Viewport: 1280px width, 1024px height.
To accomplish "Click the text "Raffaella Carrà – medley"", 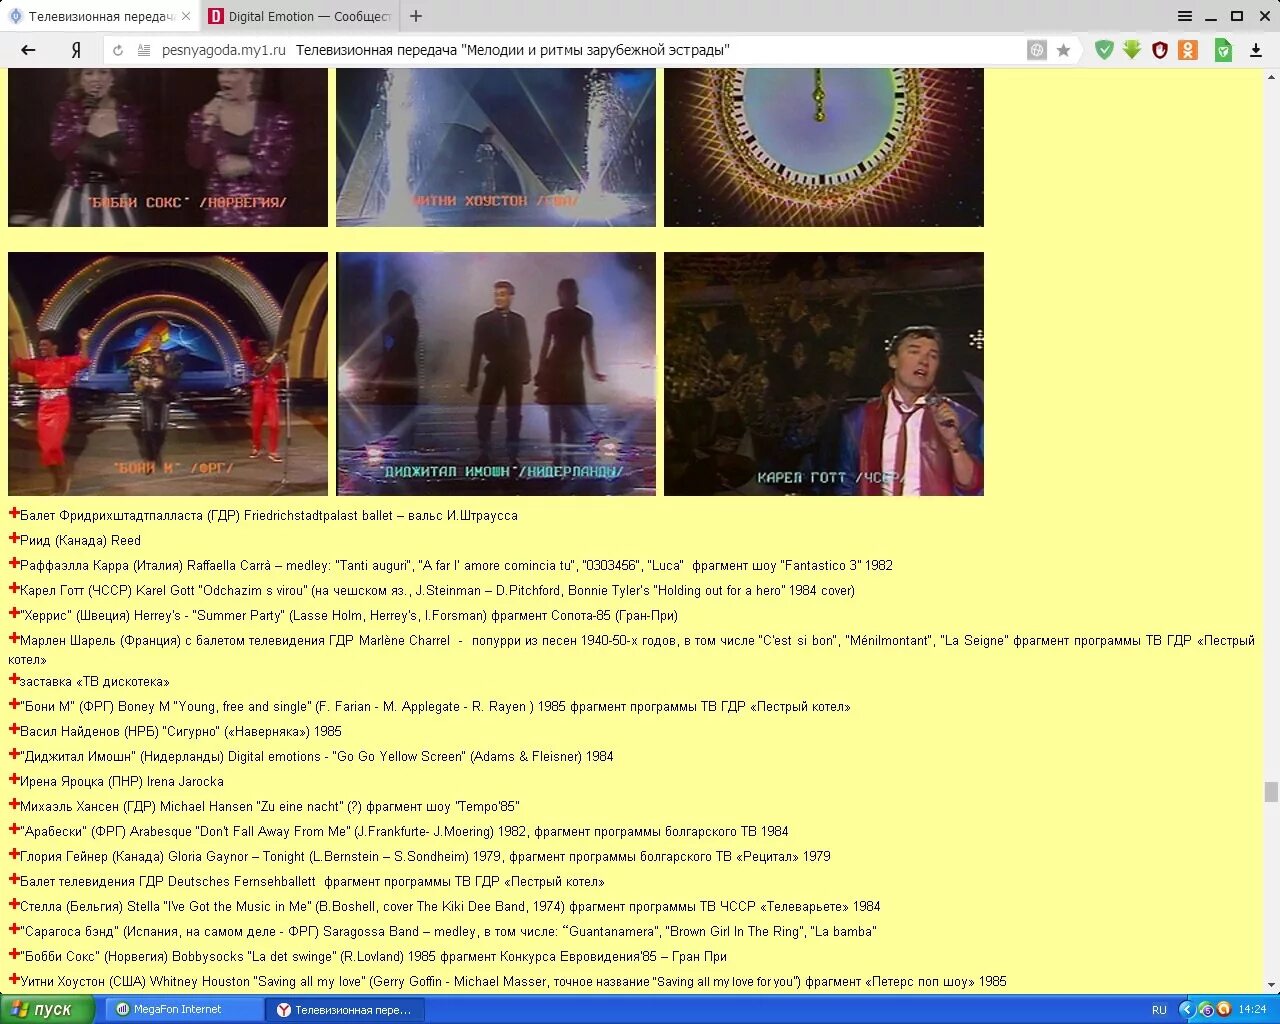I will pyautogui.click(x=258, y=566).
